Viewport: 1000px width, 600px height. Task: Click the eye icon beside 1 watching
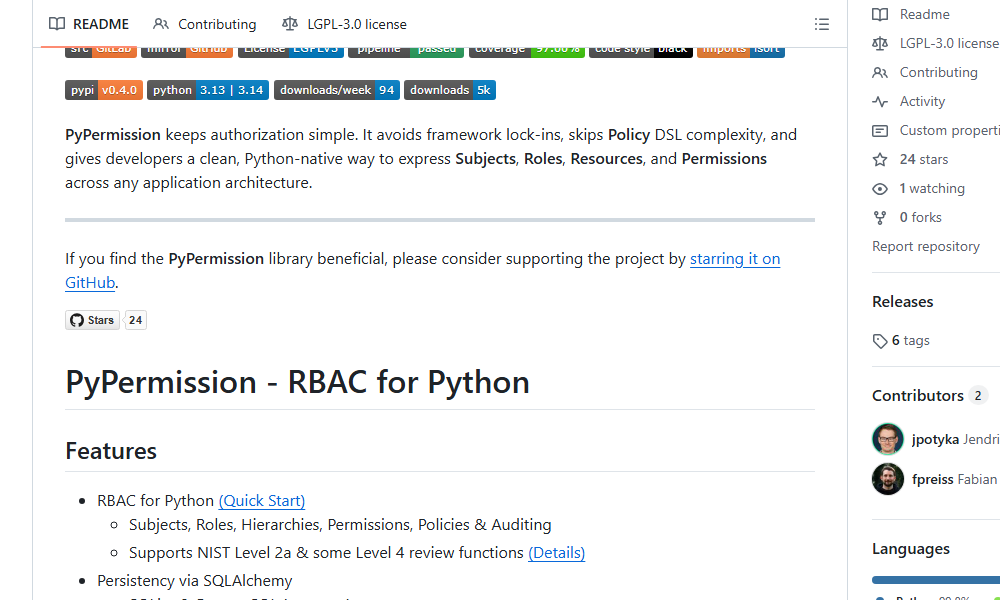880,189
